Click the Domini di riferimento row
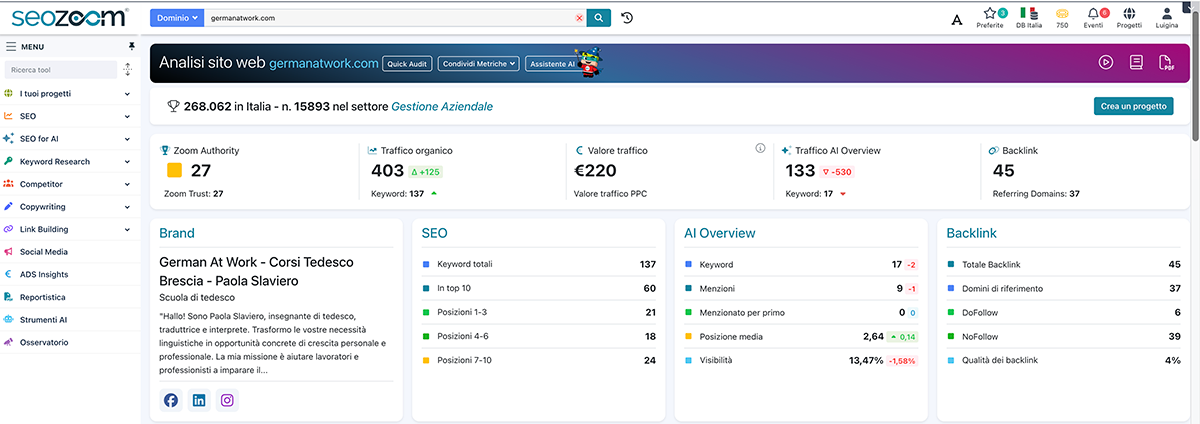The height and width of the screenshot is (424, 1200). [1064, 288]
